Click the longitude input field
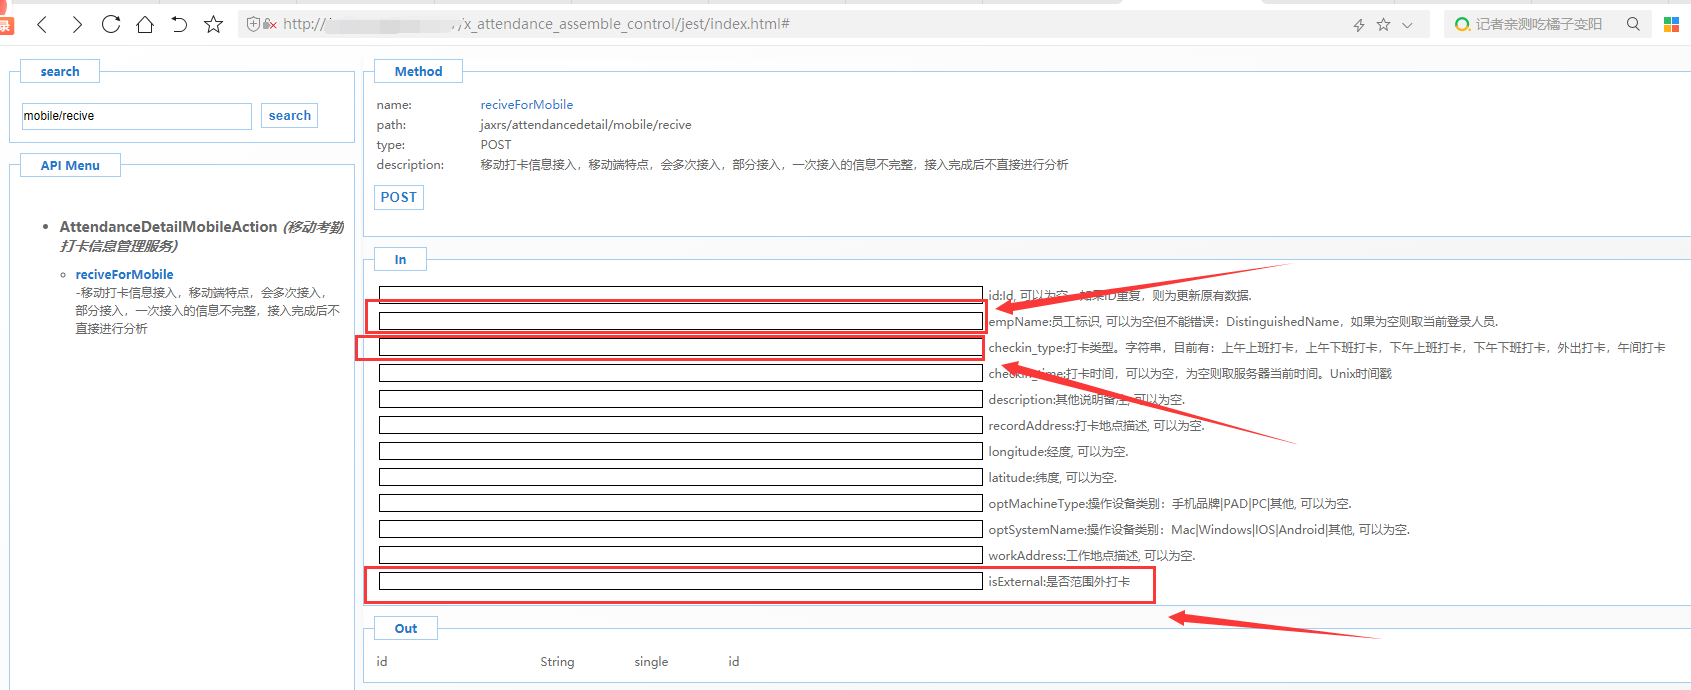 pos(681,451)
